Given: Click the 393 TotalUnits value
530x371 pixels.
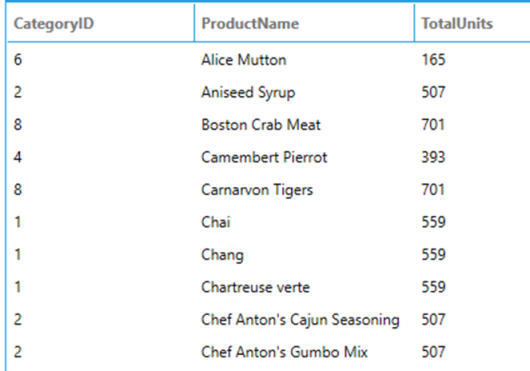Looking at the screenshot, I should (x=433, y=157).
